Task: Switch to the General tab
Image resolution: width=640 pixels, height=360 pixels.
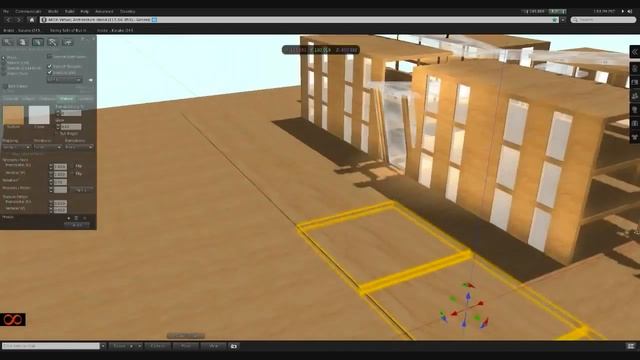Action: (x=10, y=99)
